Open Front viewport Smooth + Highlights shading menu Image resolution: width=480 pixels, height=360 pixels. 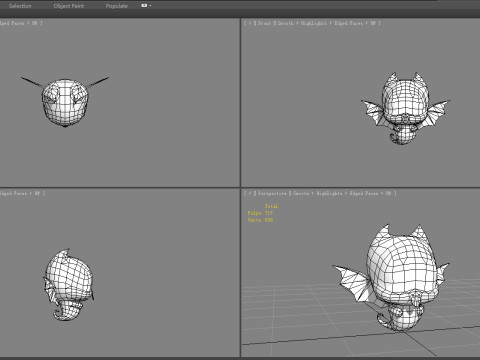point(303,23)
